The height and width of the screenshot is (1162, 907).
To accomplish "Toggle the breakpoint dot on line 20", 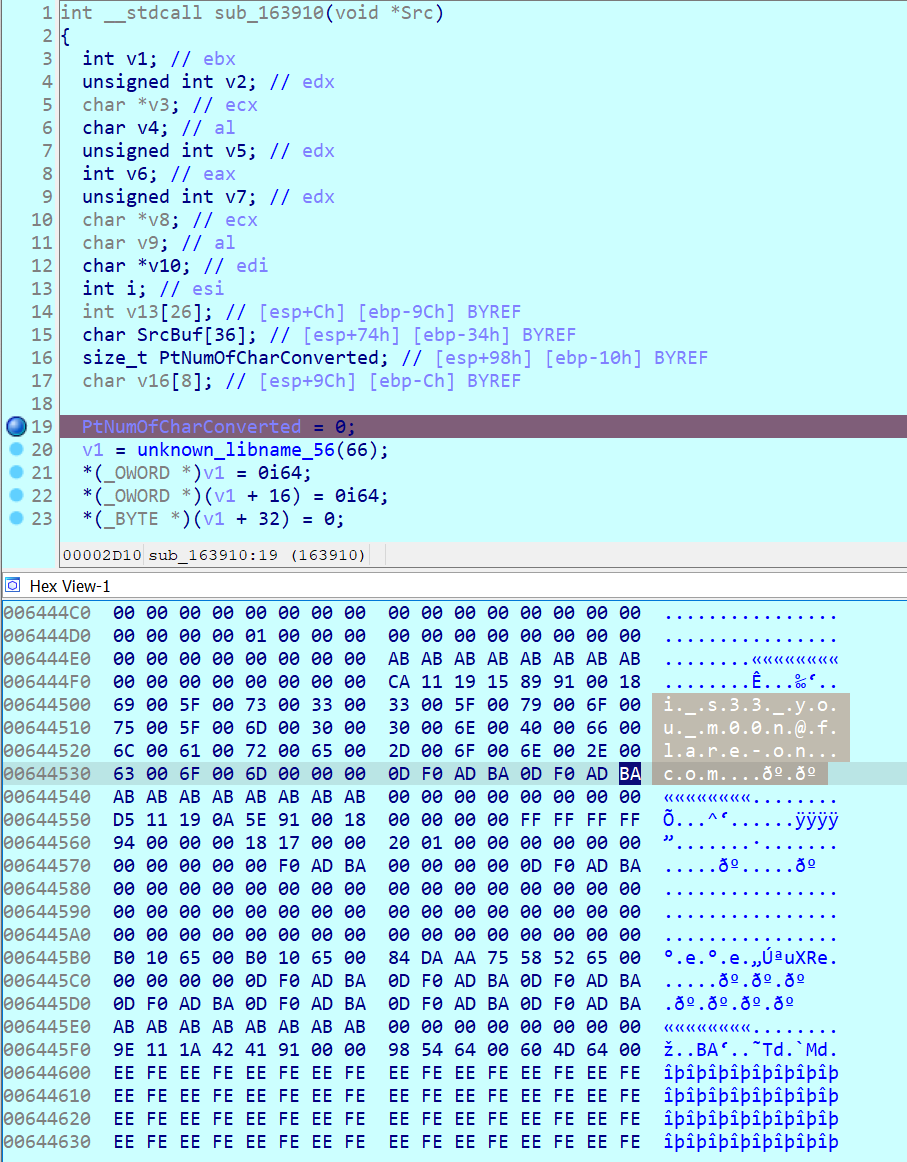I will [16, 450].
